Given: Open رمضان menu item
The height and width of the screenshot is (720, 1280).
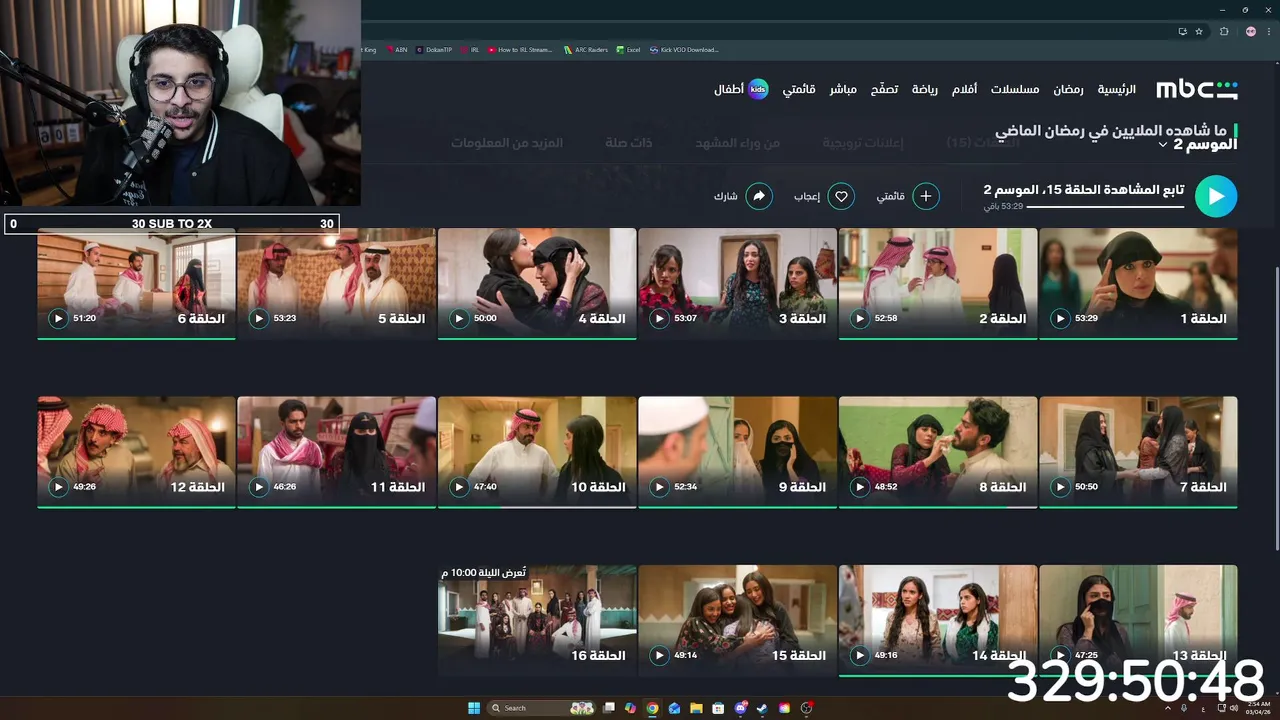Looking at the screenshot, I should pyautogui.click(x=1068, y=89).
